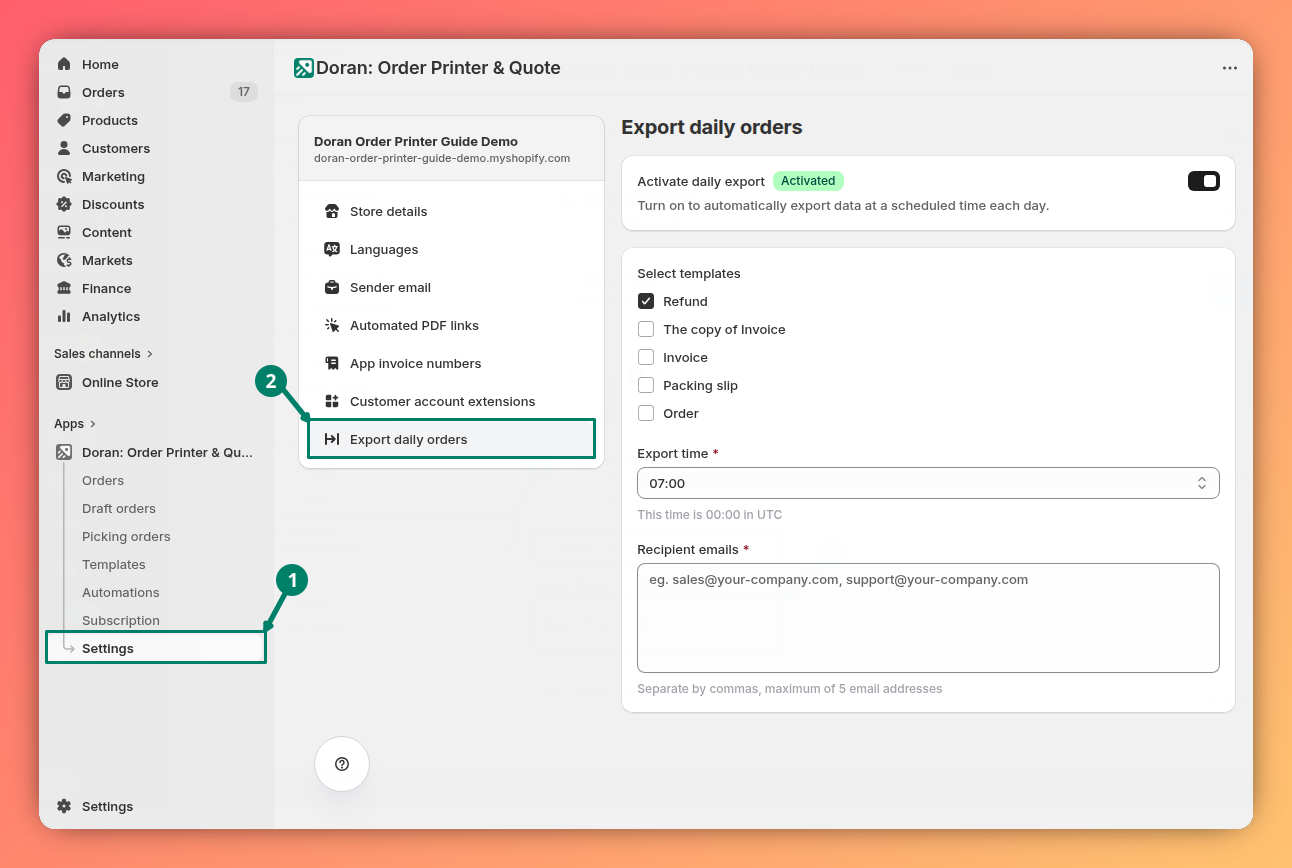This screenshot has width=1292, height=868.
Task: Click the Content image icon
Action: pos(64,232)
